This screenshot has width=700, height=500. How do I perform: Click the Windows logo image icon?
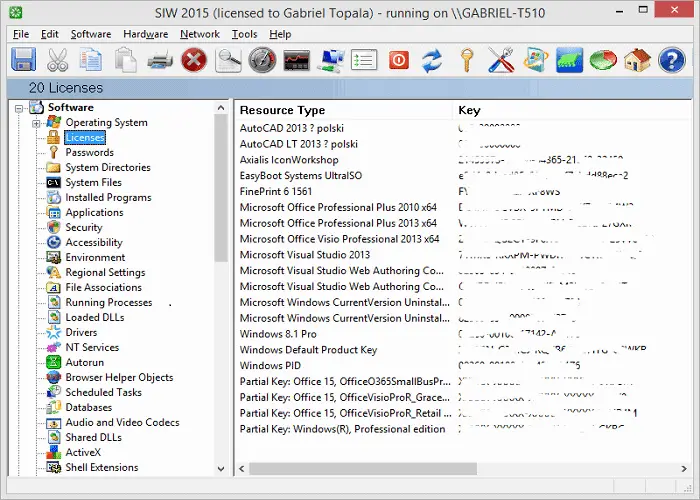tap(535, 60)
